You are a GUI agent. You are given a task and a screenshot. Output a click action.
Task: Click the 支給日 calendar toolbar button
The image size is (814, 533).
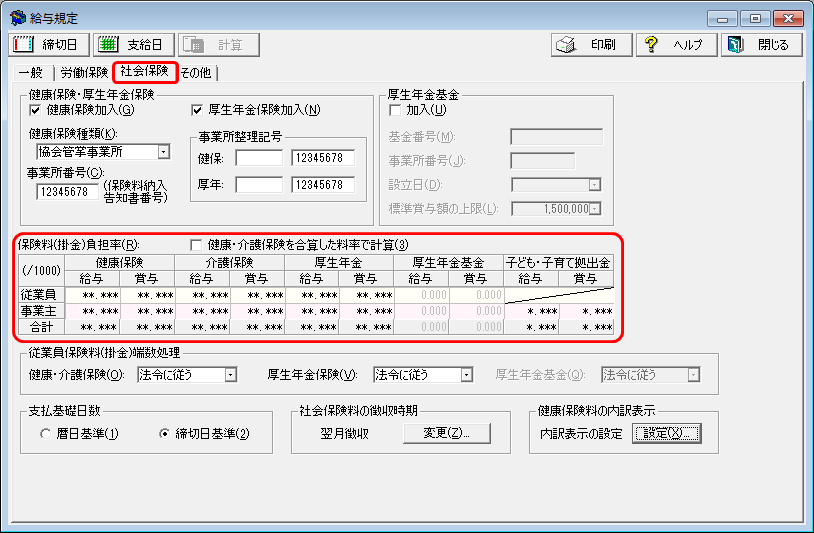click(x=134, y=45)
